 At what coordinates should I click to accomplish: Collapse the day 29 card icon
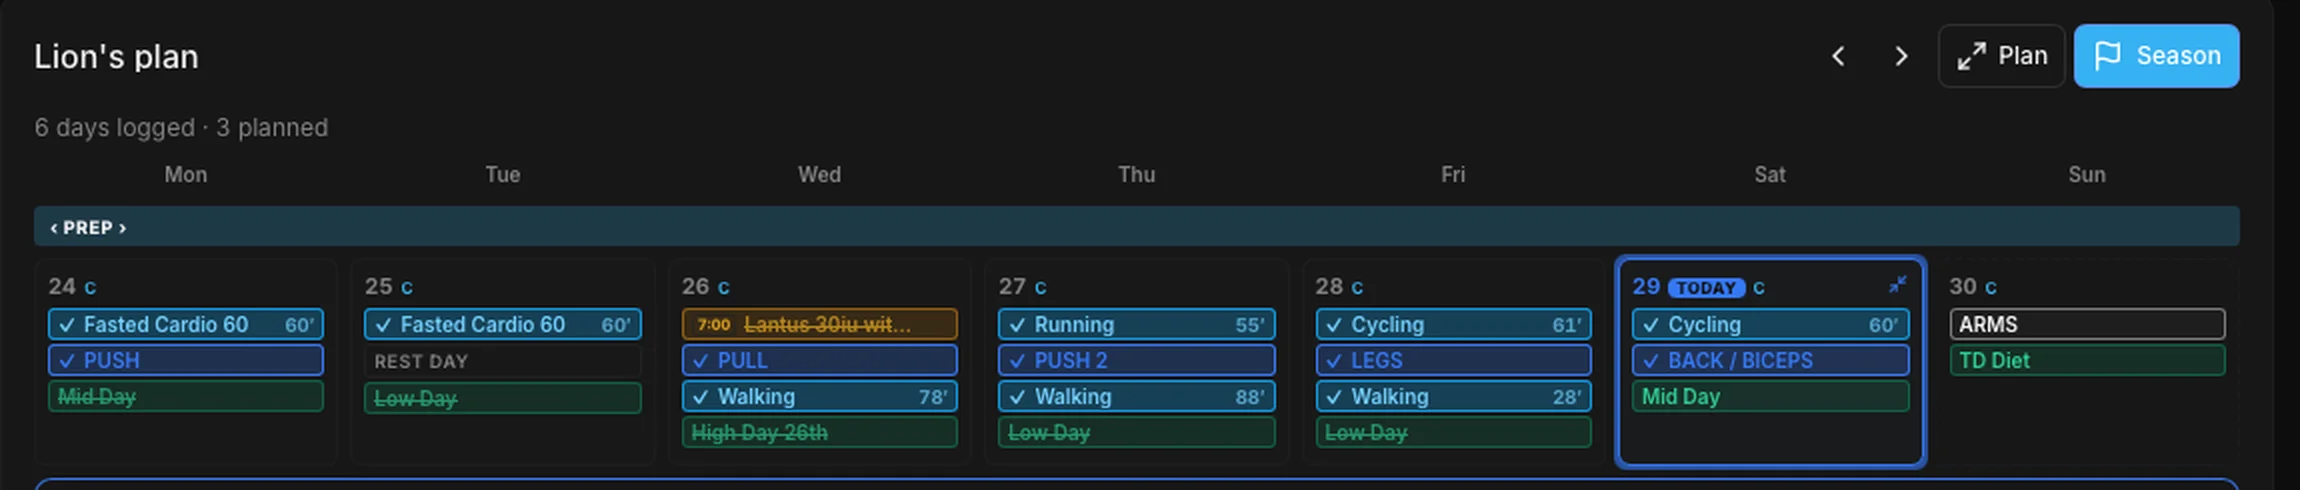coord(1897,285)
